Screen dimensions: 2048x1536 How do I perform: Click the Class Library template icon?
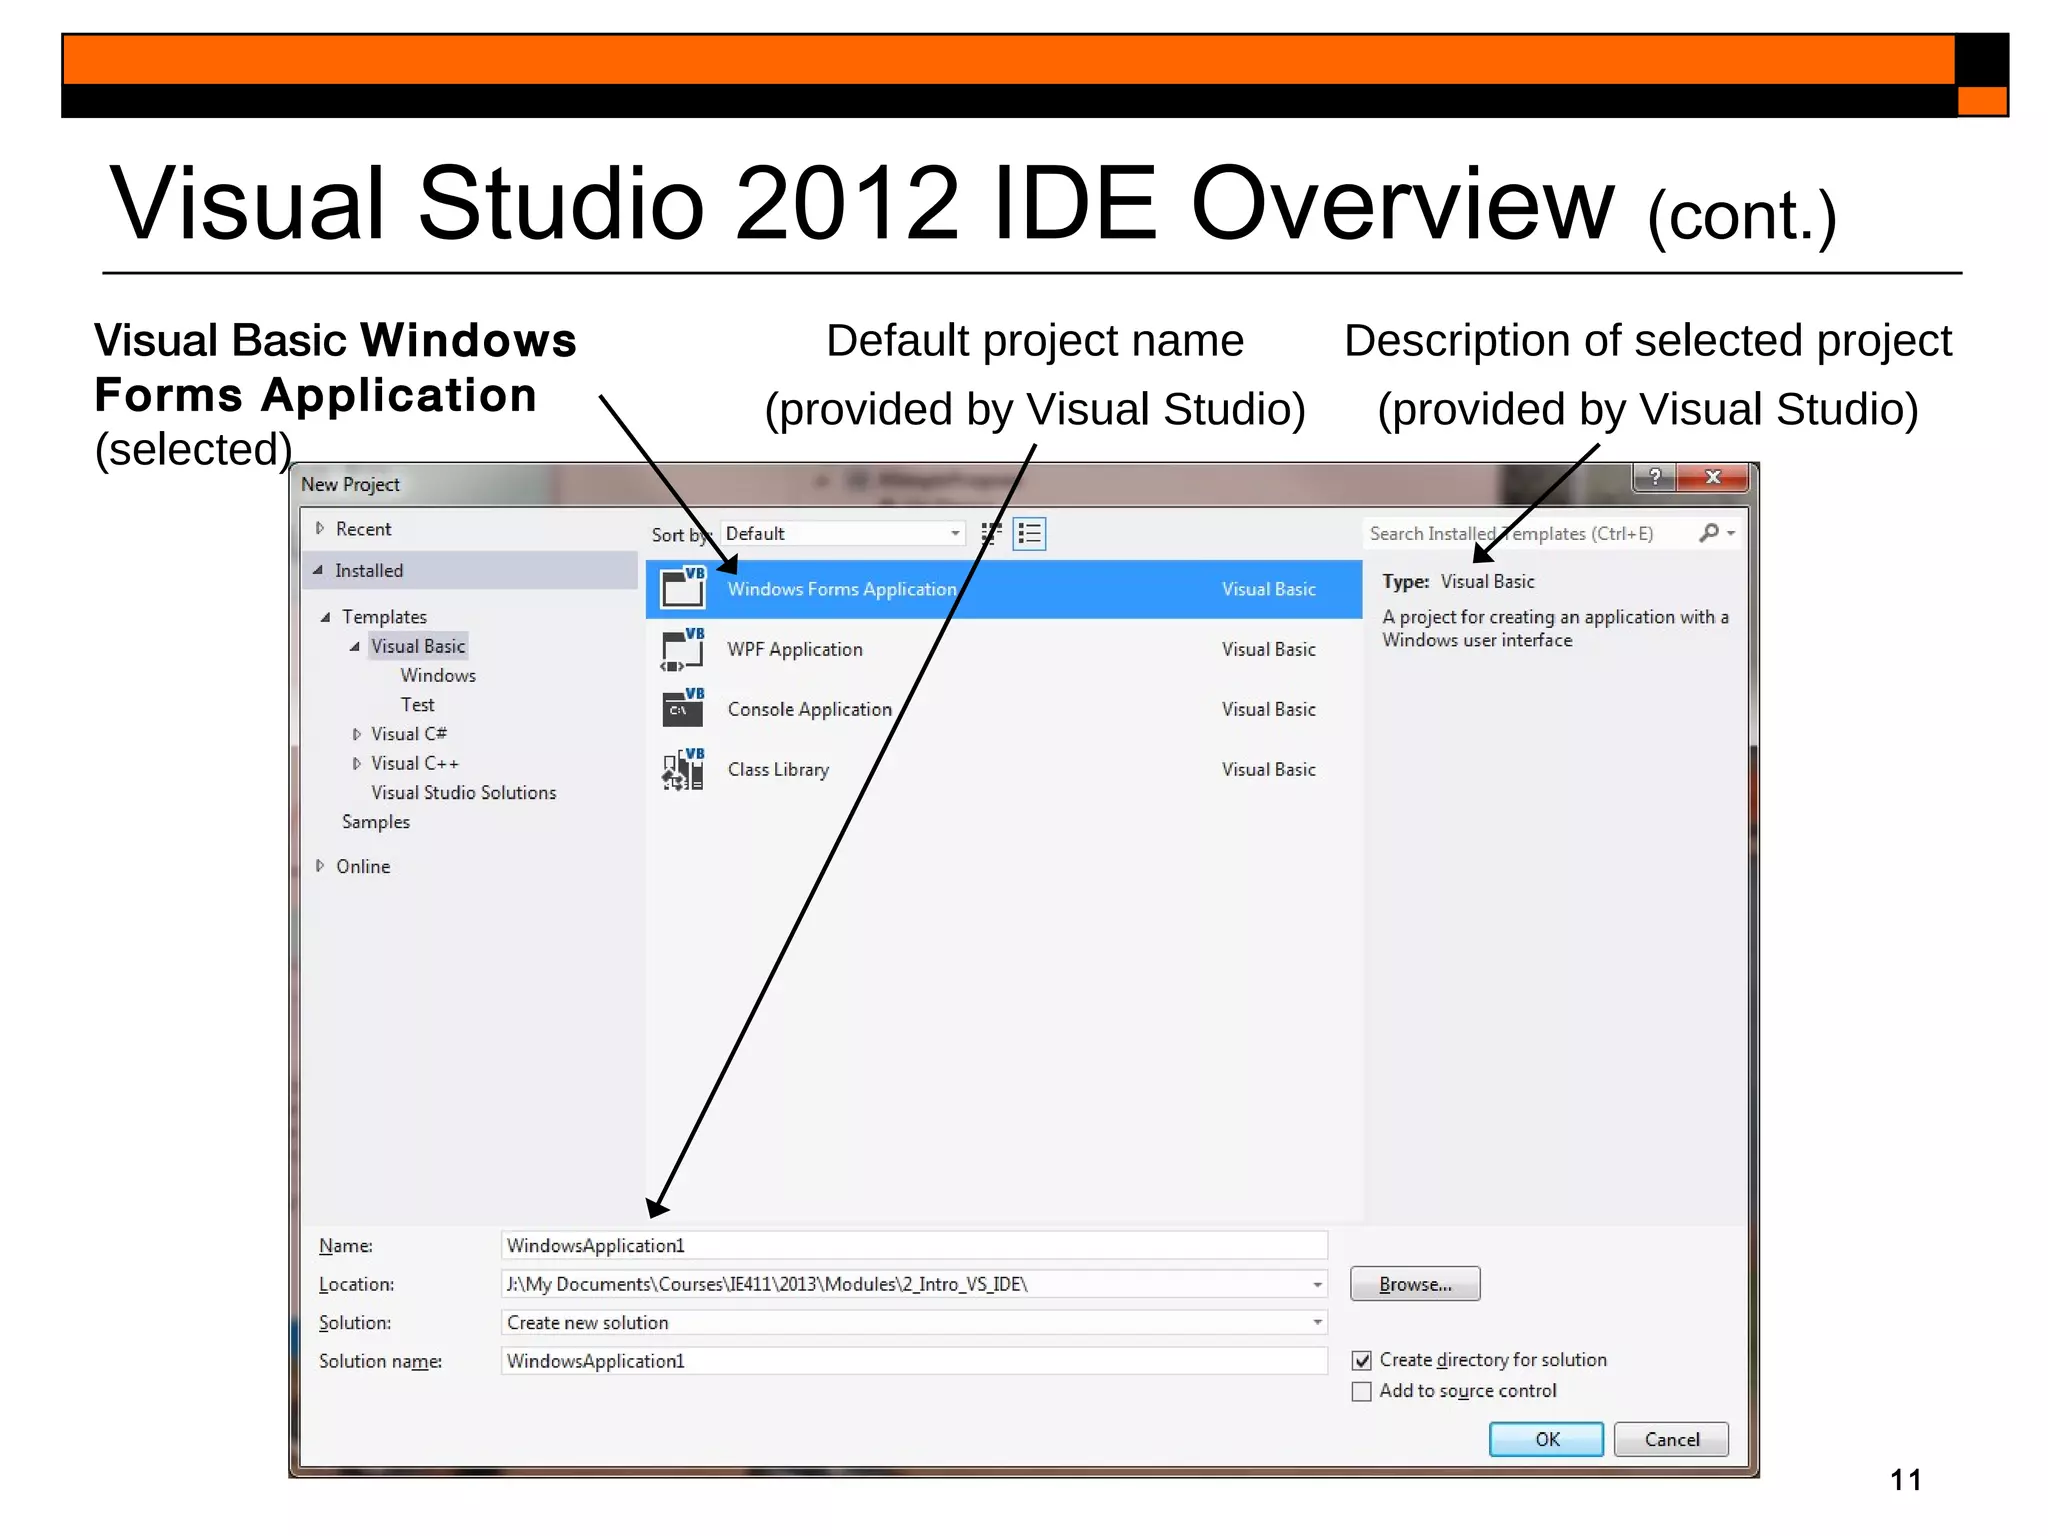(683, 769)
